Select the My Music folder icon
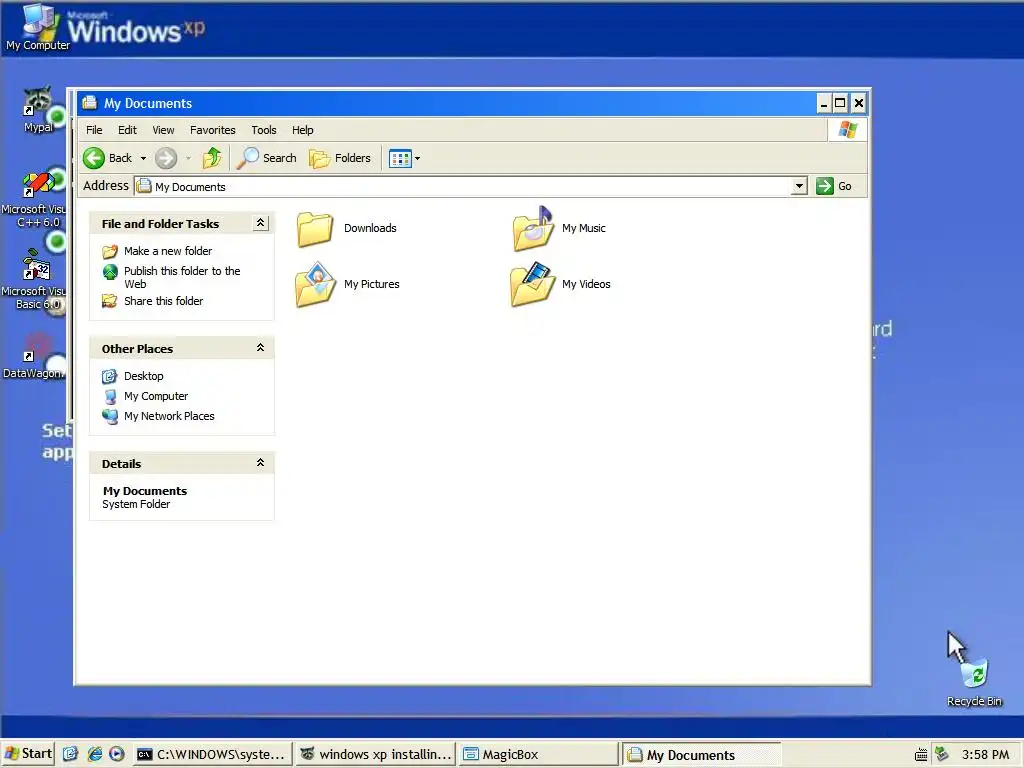Image resolution: width=1024 pixels, height=768 pixels. 533,229
